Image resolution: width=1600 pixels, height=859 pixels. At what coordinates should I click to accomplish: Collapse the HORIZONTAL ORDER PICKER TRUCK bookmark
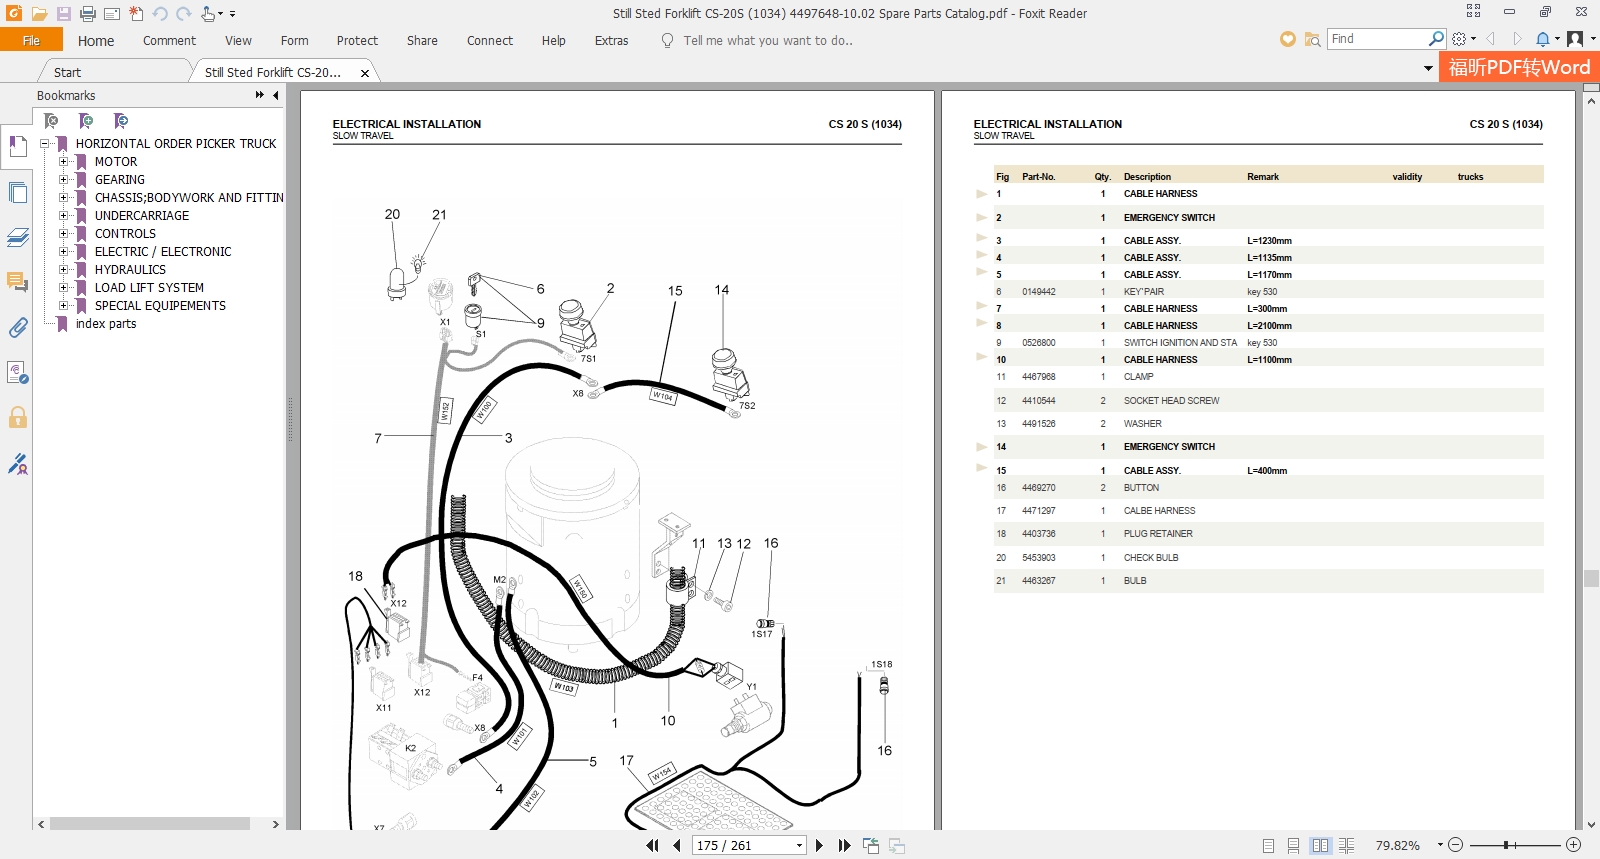45,144
